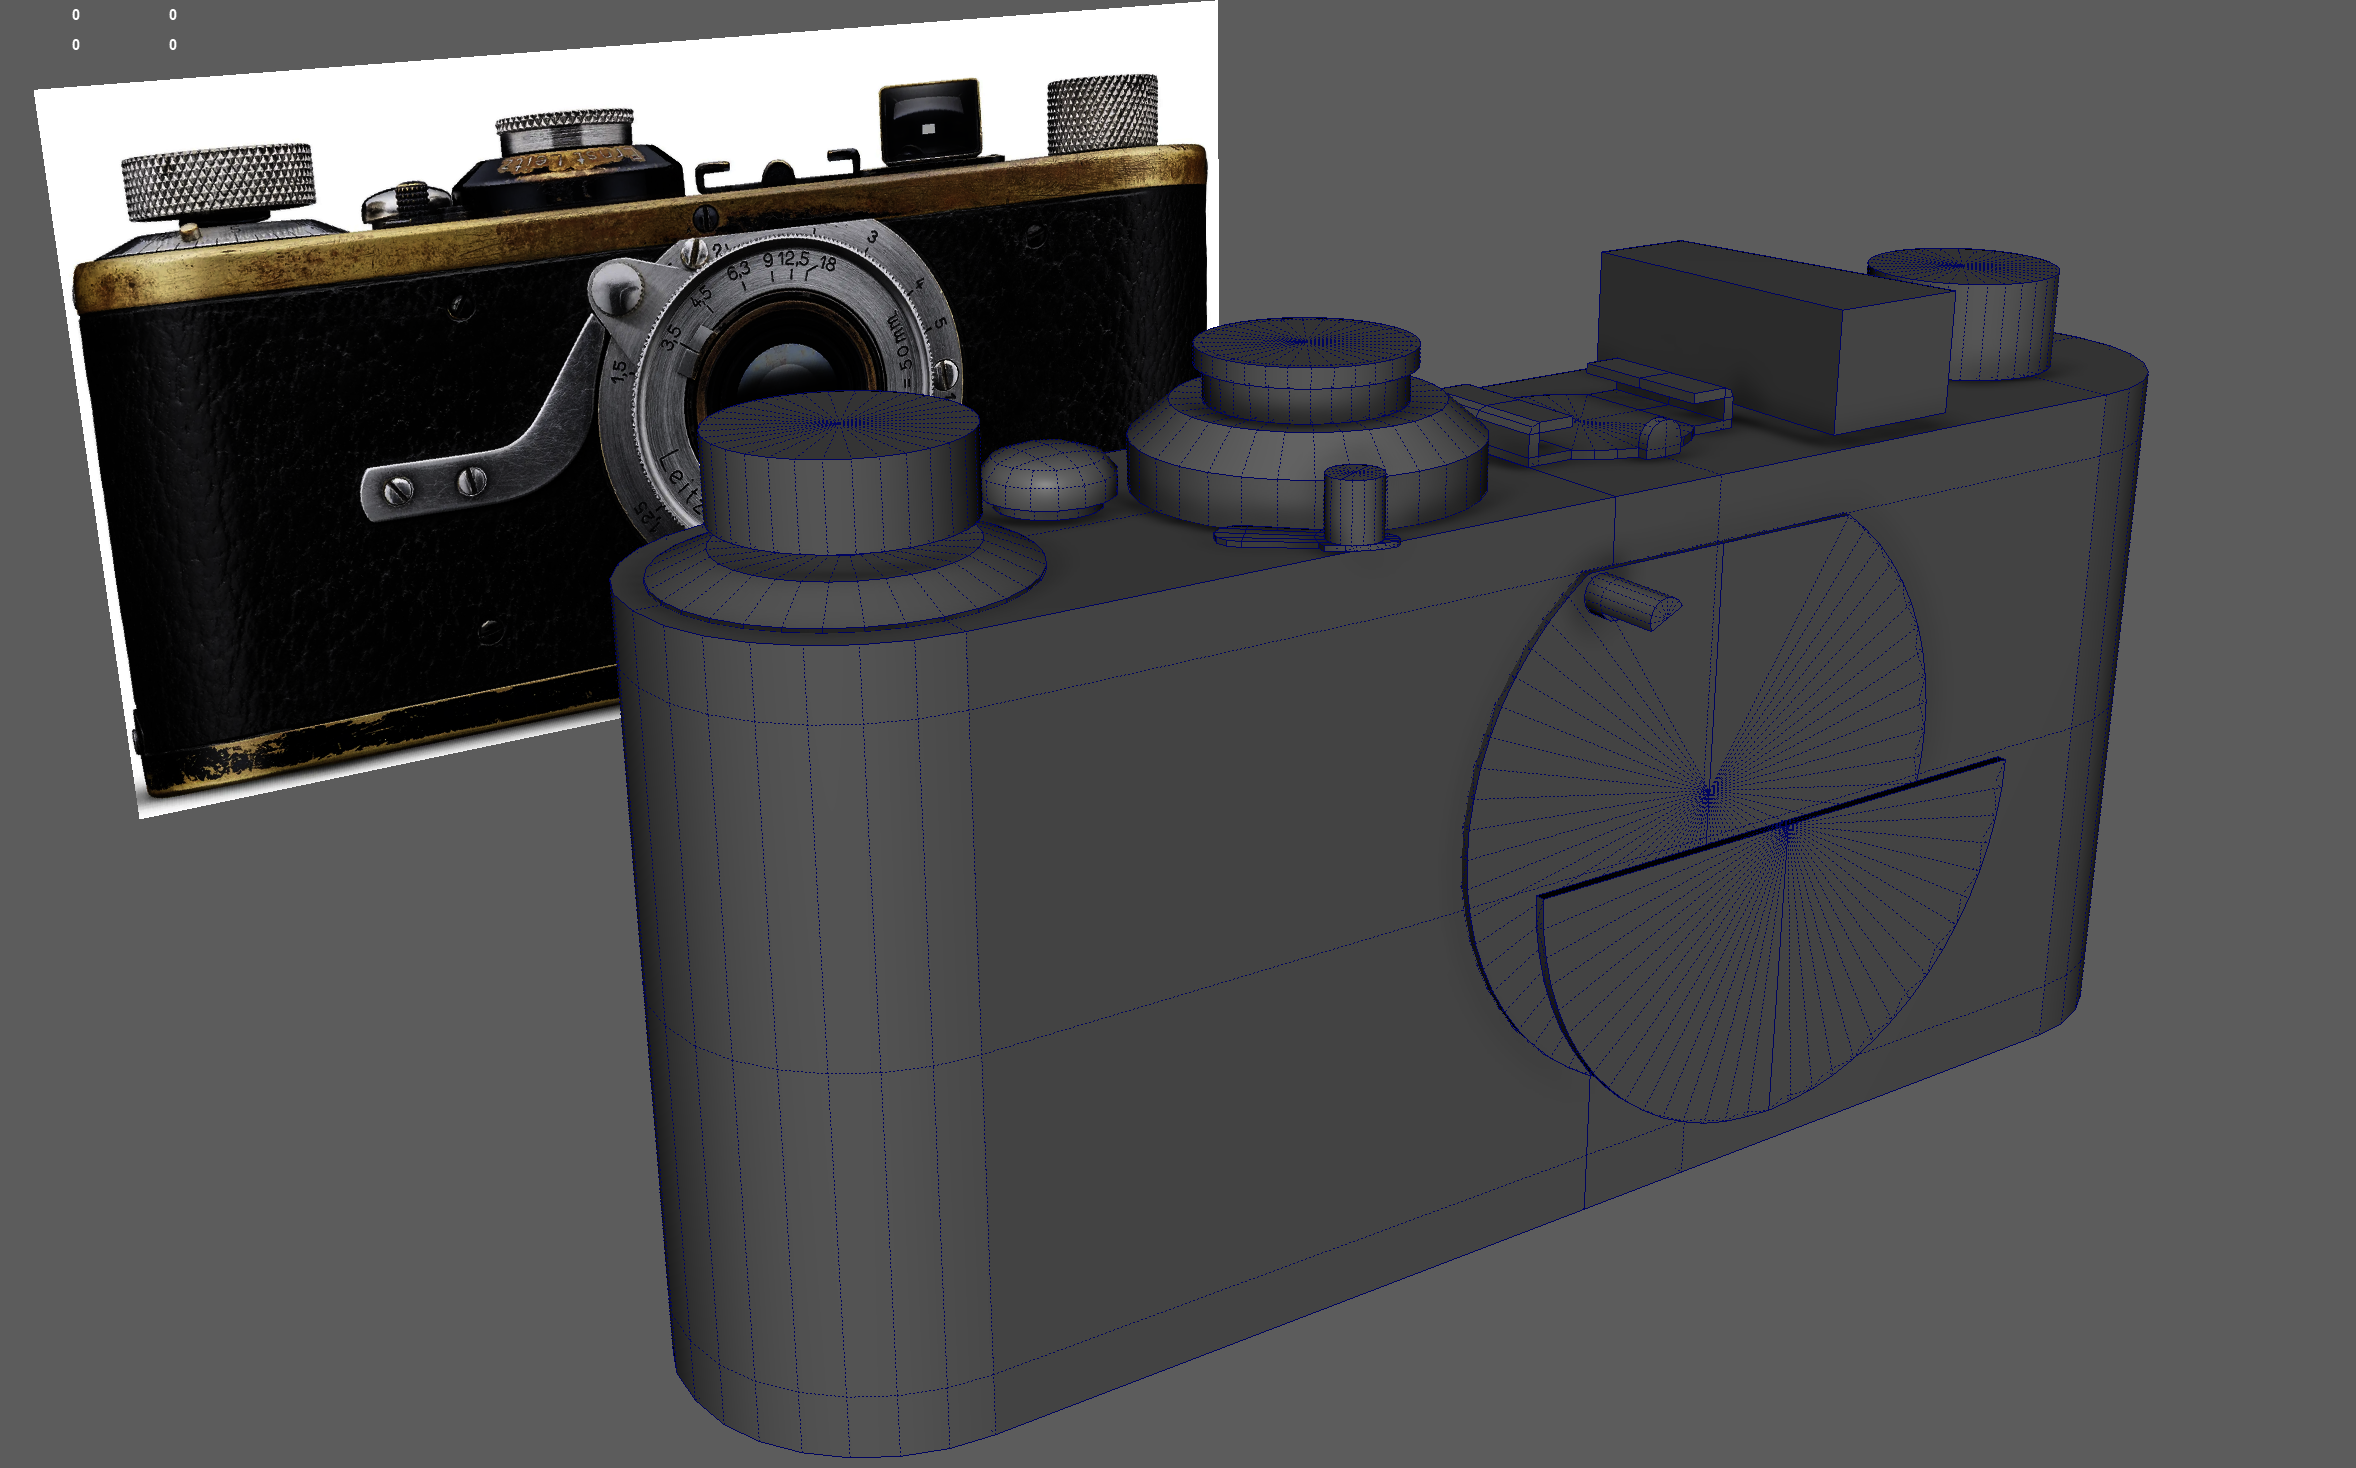Image resolution: width=2356 pixels, height=1468 pixels.
Task: Select the small horizontal cylinder above the lens disc
Action: click(x=1630, y=601)
